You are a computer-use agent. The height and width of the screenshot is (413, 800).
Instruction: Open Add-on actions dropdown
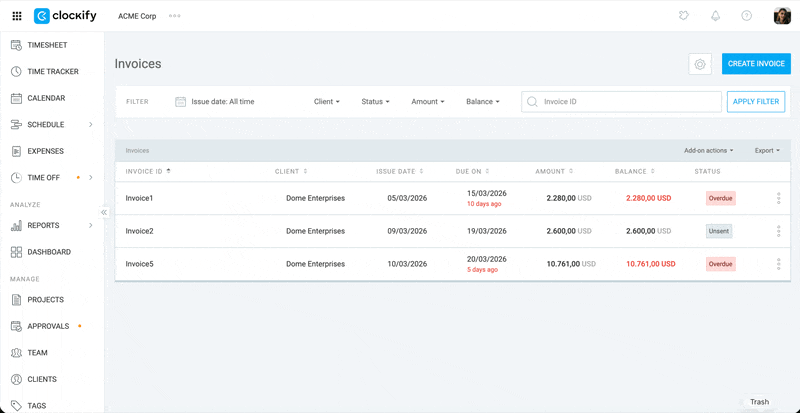point(708,151)
